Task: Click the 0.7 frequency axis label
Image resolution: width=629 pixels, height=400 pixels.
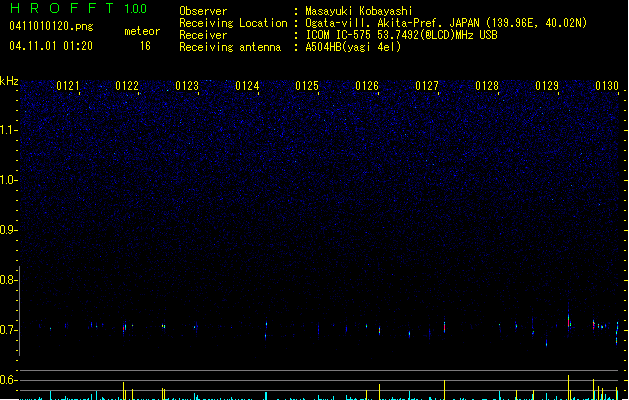Action: [7, 330]
